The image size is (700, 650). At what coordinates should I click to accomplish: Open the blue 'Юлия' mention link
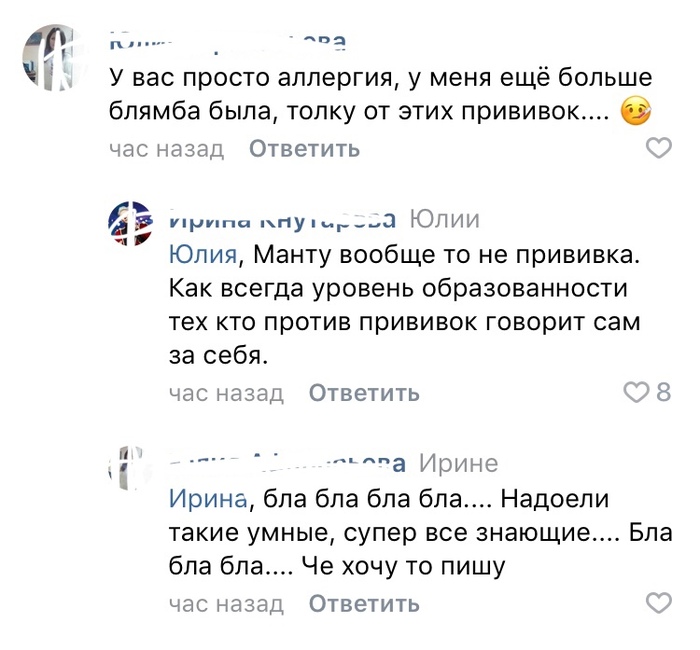click(204, 255)
